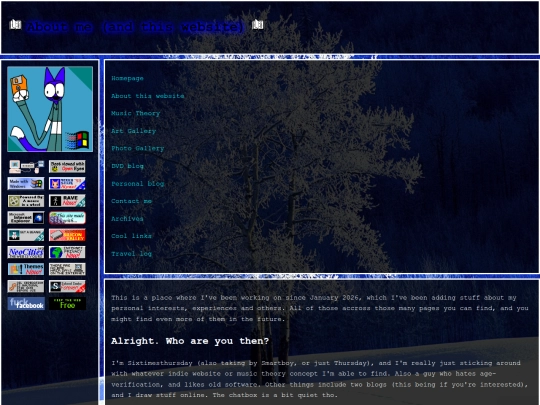Visit the Art Gallery link
The height and width of the screenshot is (405, 540).
[x=134, y=131]
